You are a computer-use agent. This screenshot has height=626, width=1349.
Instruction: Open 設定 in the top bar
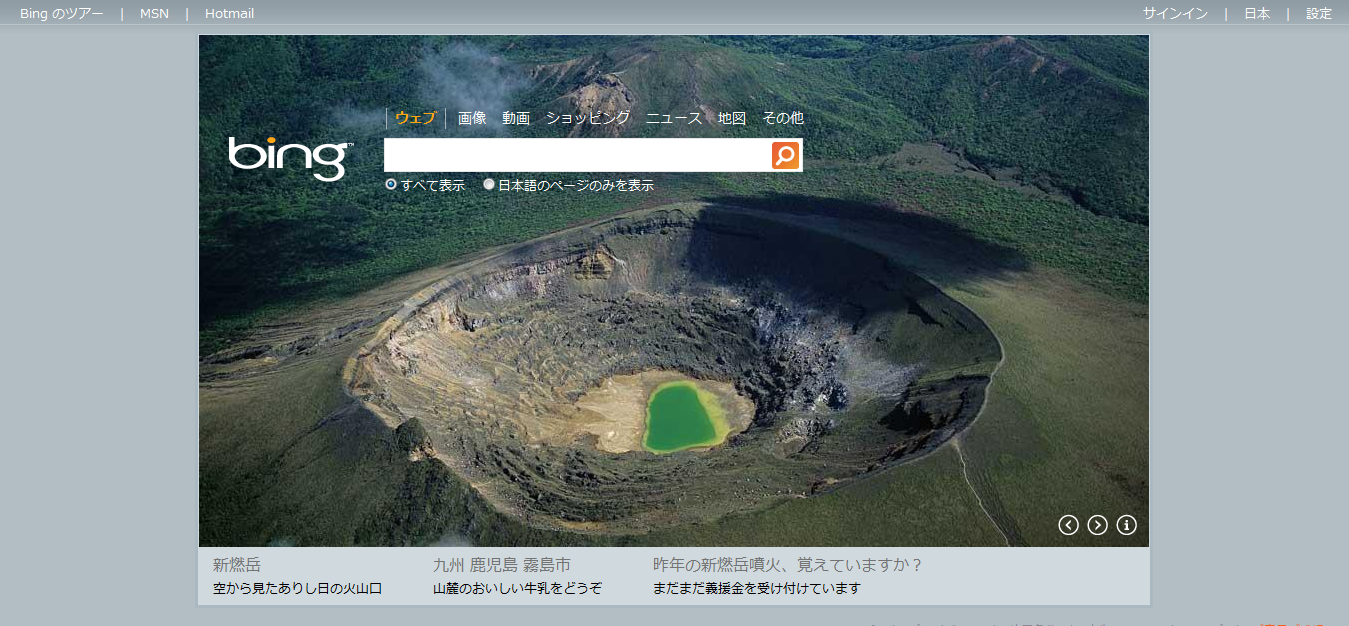pos(1319,13)
